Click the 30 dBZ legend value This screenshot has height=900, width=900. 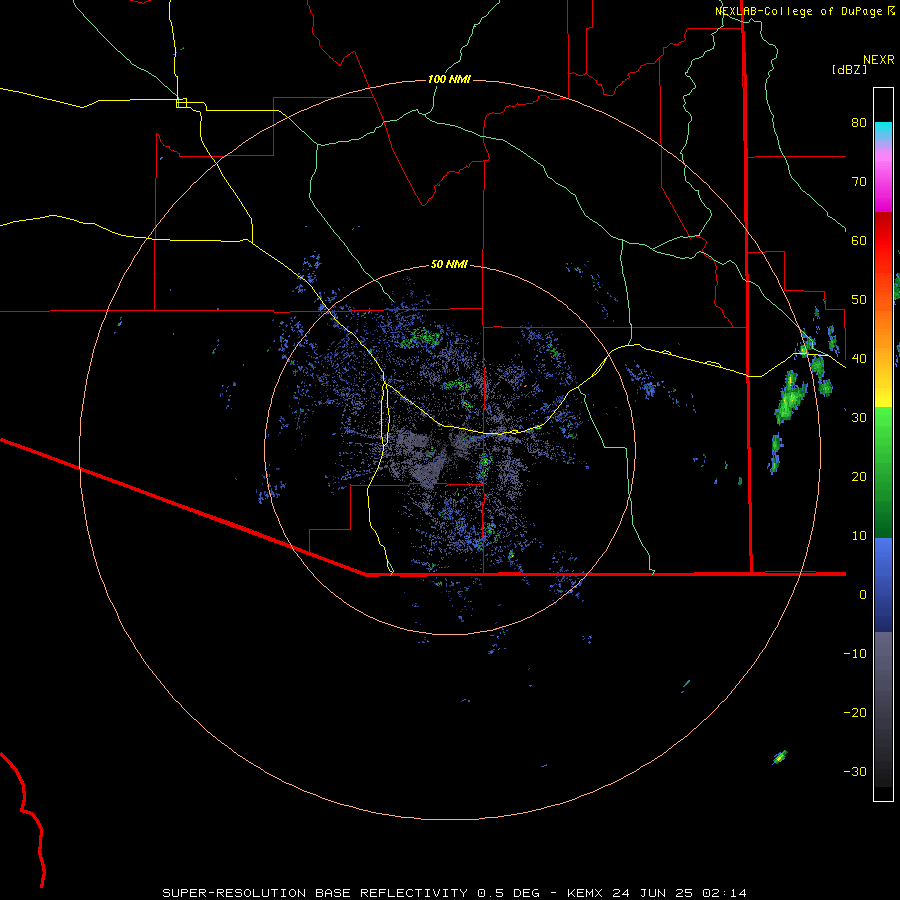(x=859, y=418)
